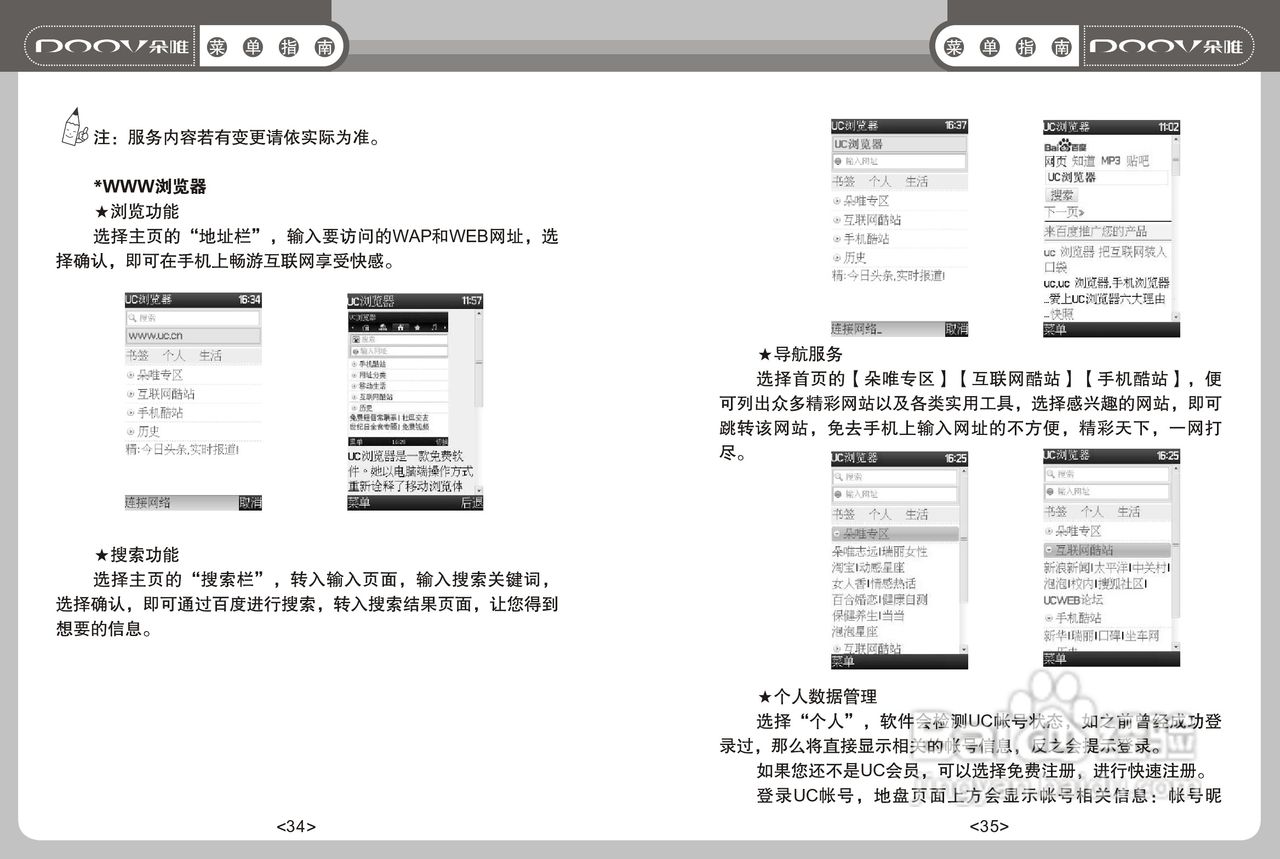Click UC浏览器 search field in 16:37 screenshot

900,144
